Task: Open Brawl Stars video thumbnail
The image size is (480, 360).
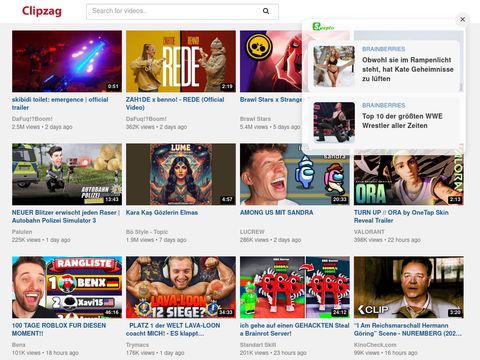Action: [x=271, y=61]
